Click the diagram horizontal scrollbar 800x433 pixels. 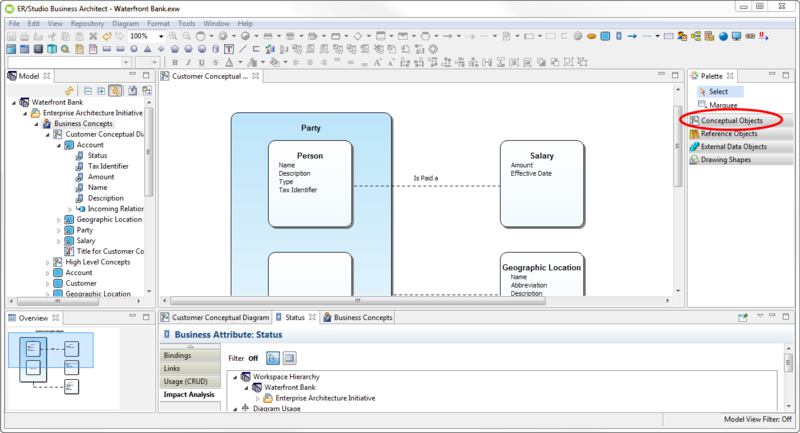[358, 301]
